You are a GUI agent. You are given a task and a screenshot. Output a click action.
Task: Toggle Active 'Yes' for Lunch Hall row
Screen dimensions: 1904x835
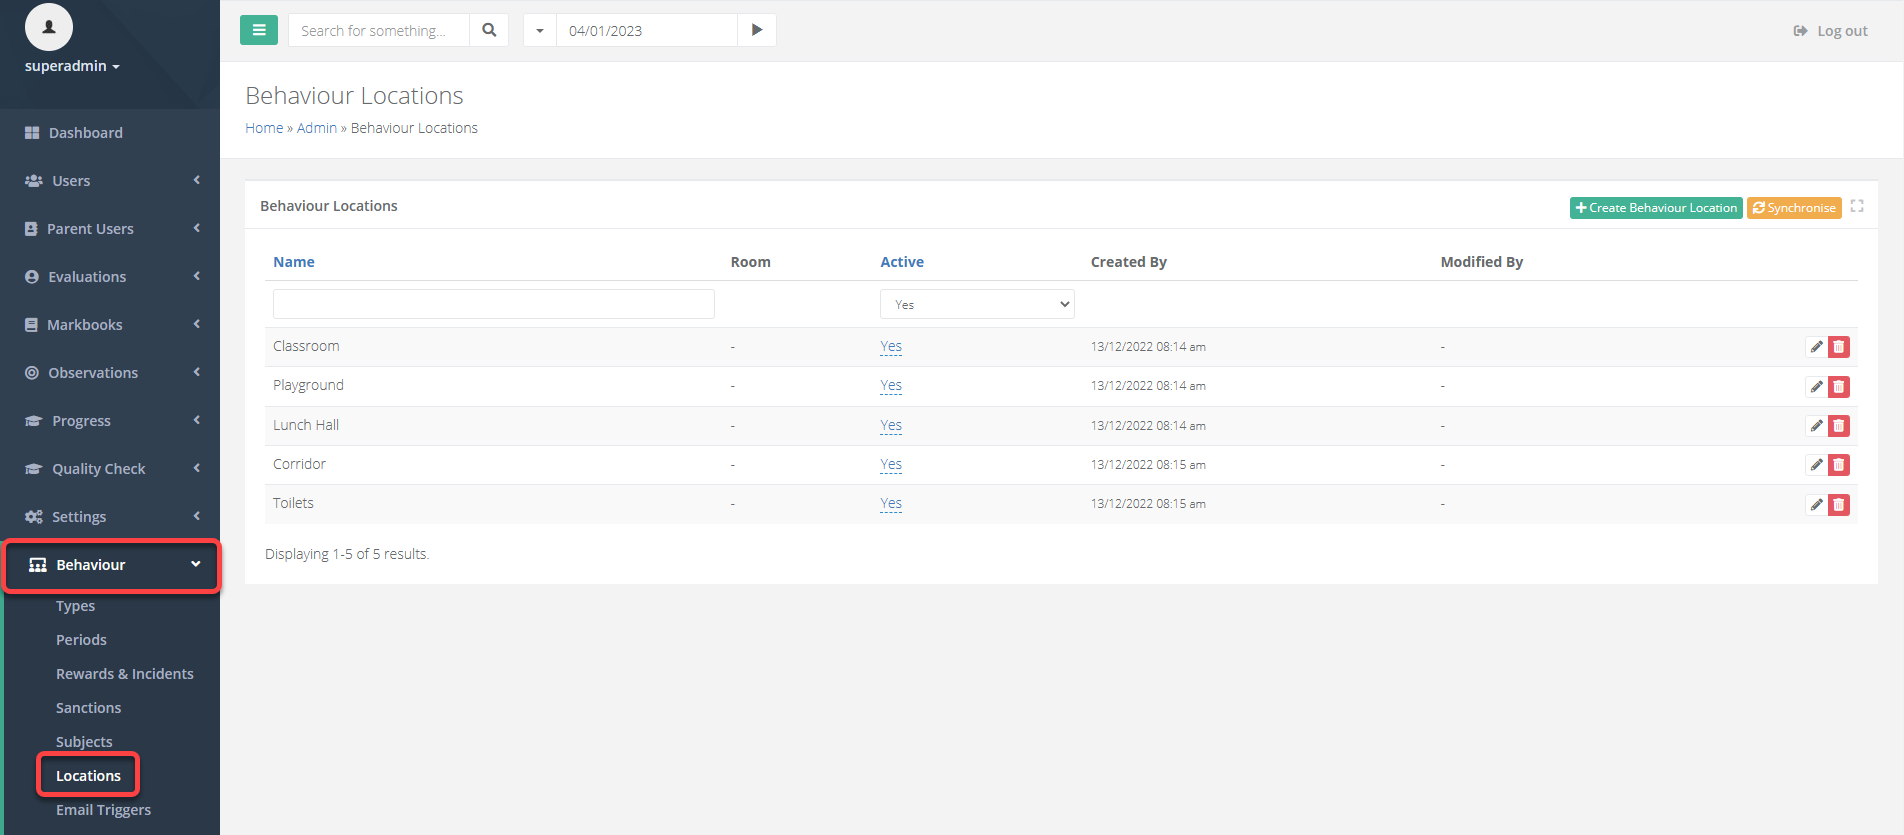(891, 425)
